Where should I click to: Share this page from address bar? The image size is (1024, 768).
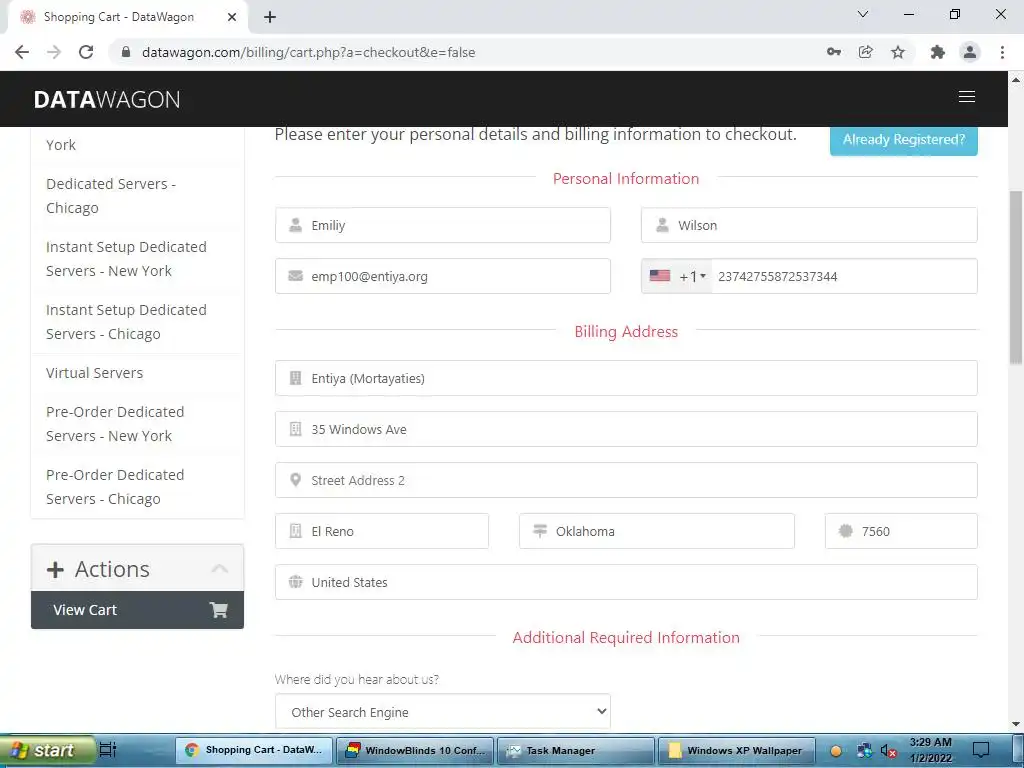(866, 52)
